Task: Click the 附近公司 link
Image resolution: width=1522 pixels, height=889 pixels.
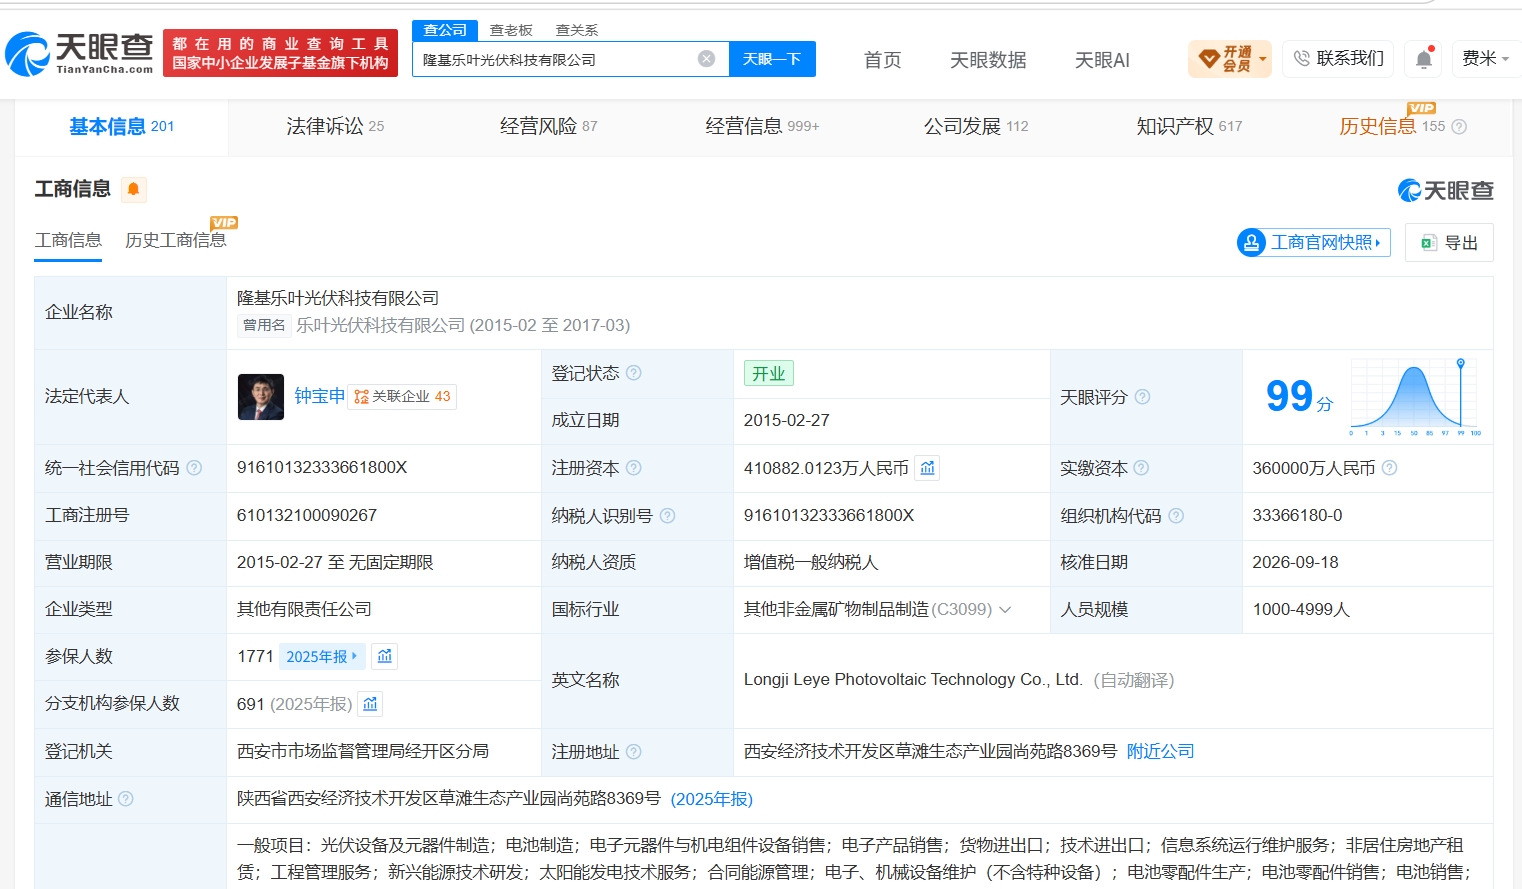Action: [1161, 752]
